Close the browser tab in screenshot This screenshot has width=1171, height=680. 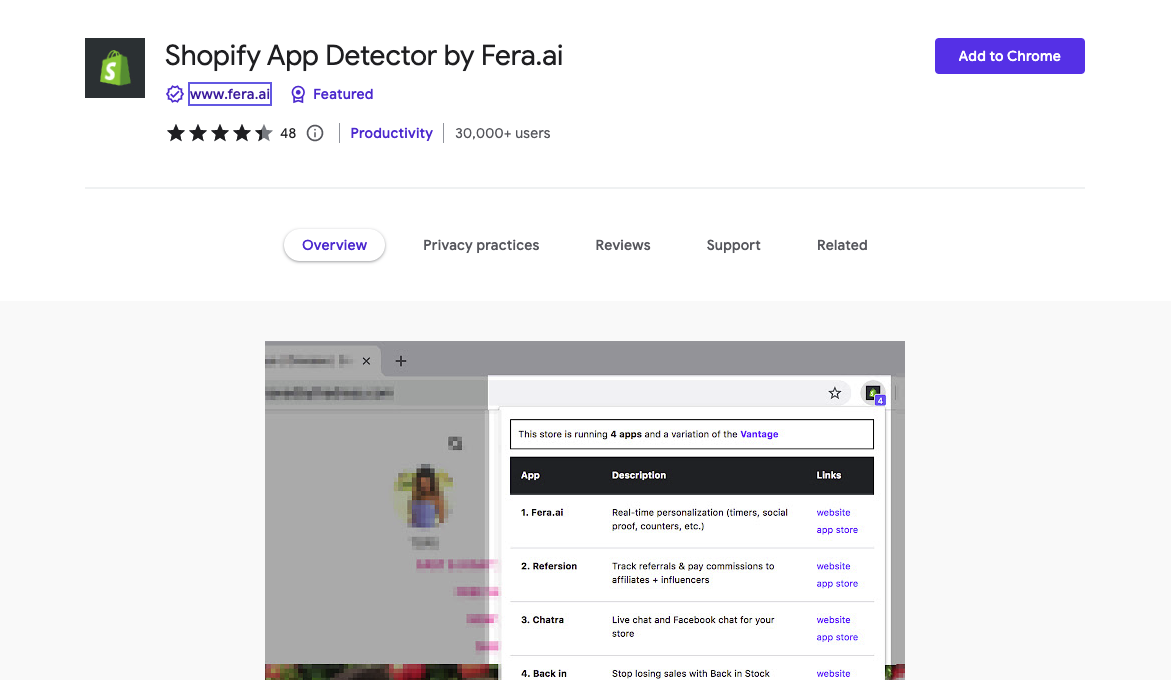(367, 361)
